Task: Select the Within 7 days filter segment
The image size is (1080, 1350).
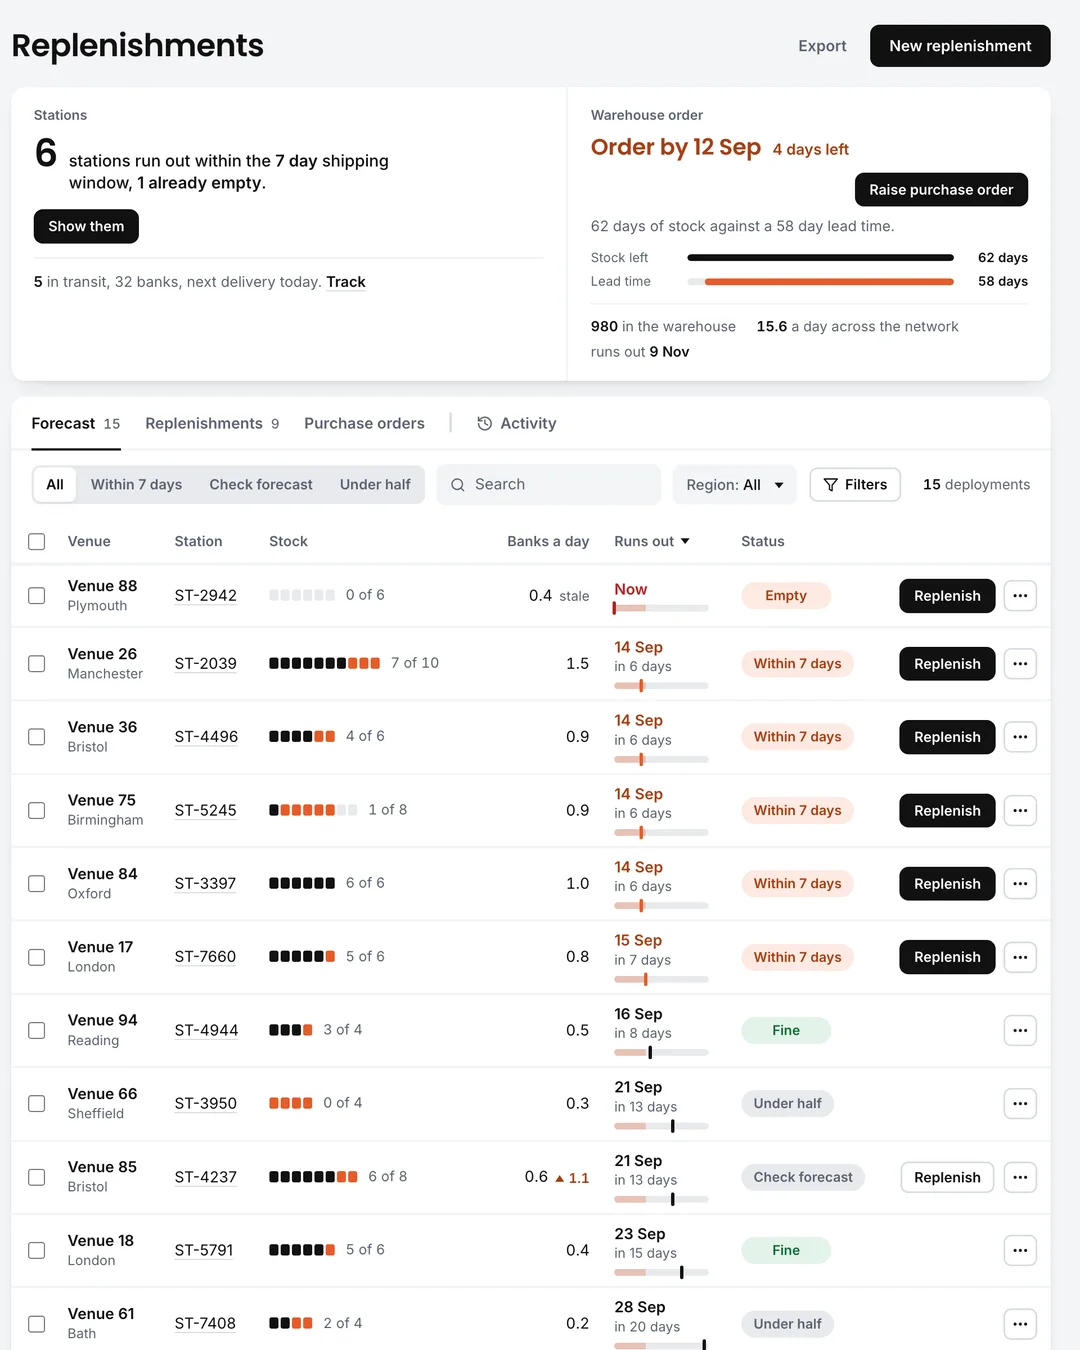Action: pyautogui.click(x=136, y=485)
